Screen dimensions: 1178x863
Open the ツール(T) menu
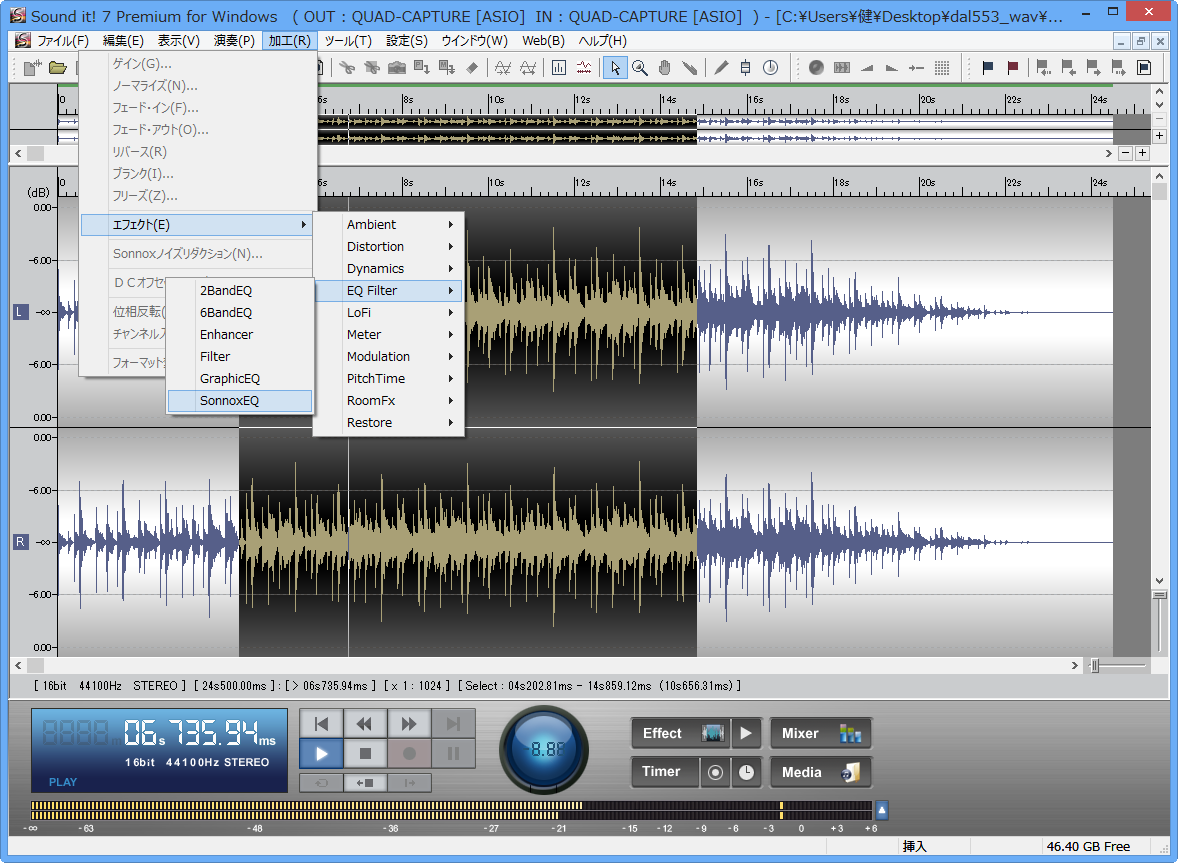348,41
